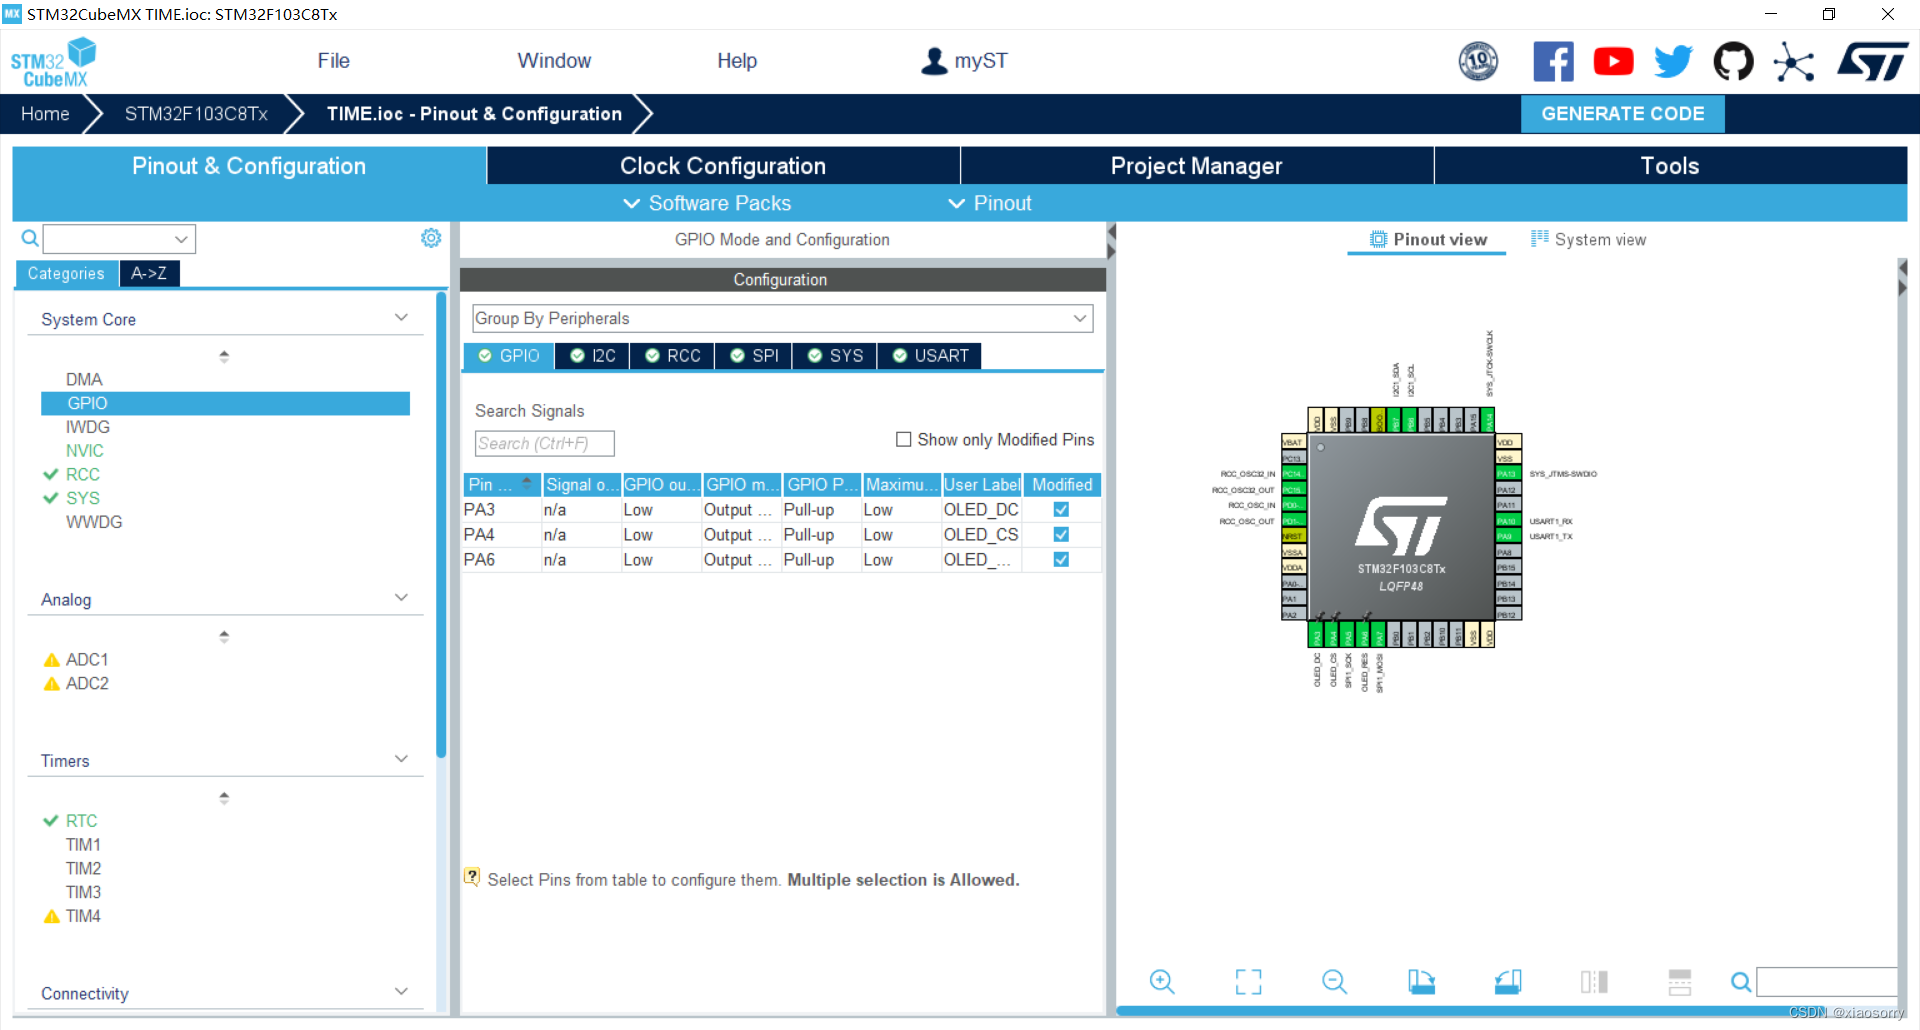Collapse the Timers category
This screenshot has height=1030, width=1920.
401,759
